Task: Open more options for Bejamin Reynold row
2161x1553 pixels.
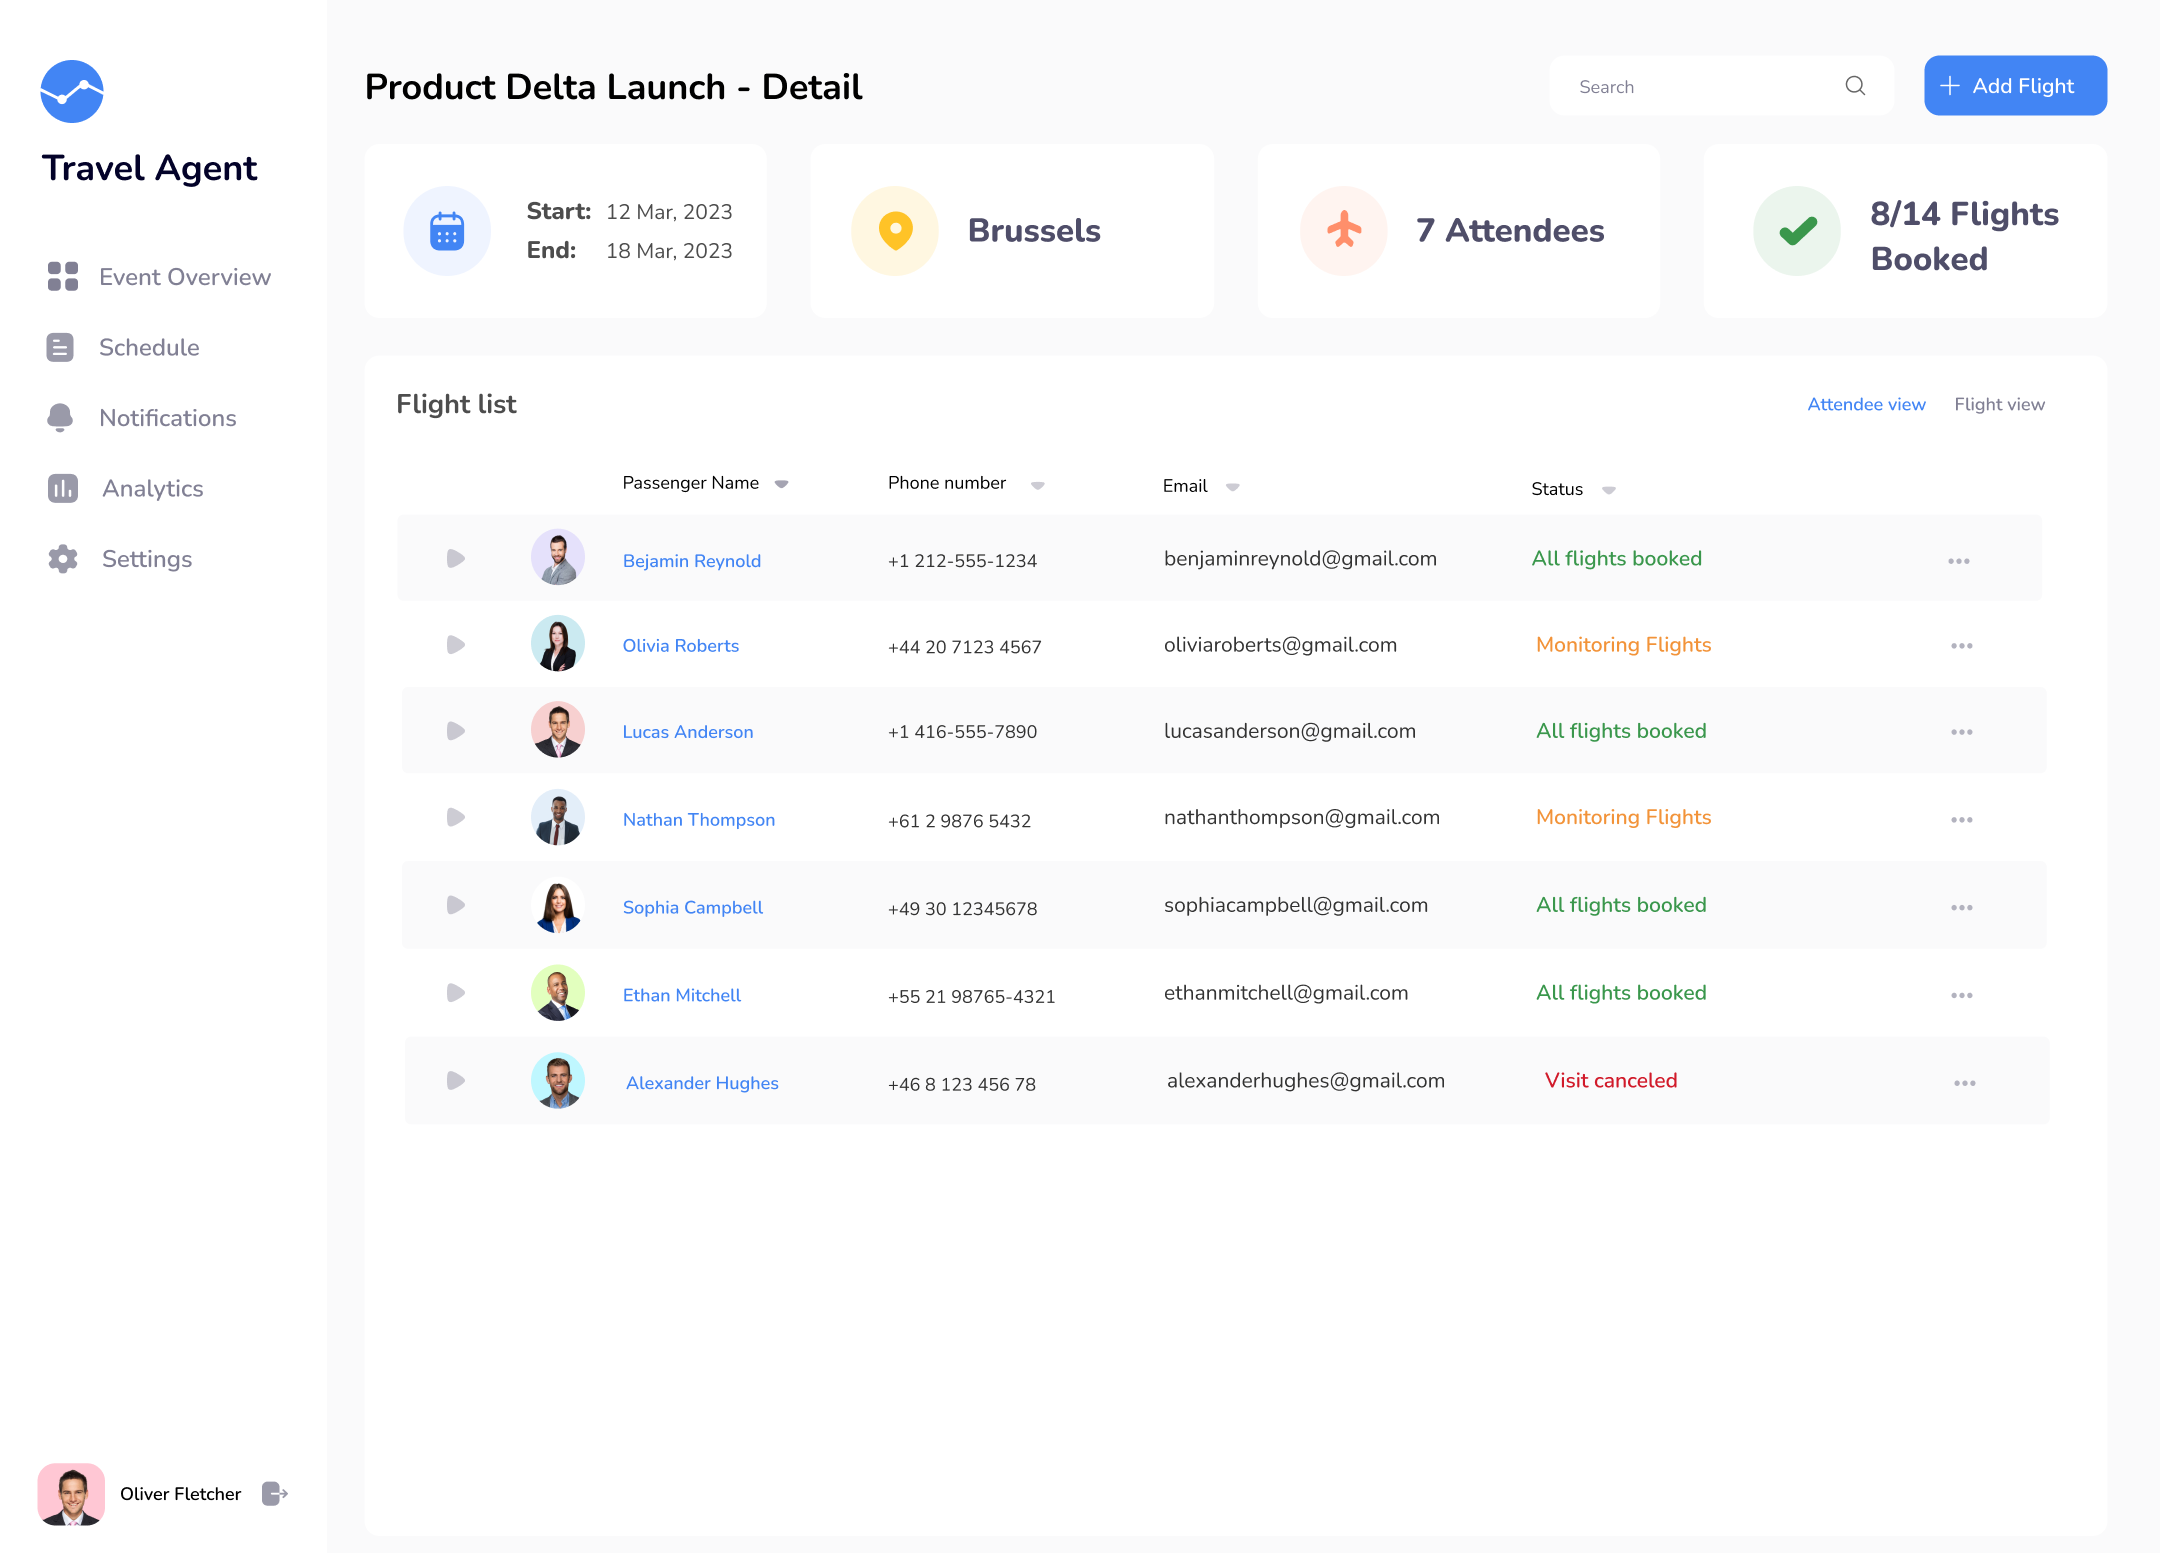Action: pos(1958,561)
